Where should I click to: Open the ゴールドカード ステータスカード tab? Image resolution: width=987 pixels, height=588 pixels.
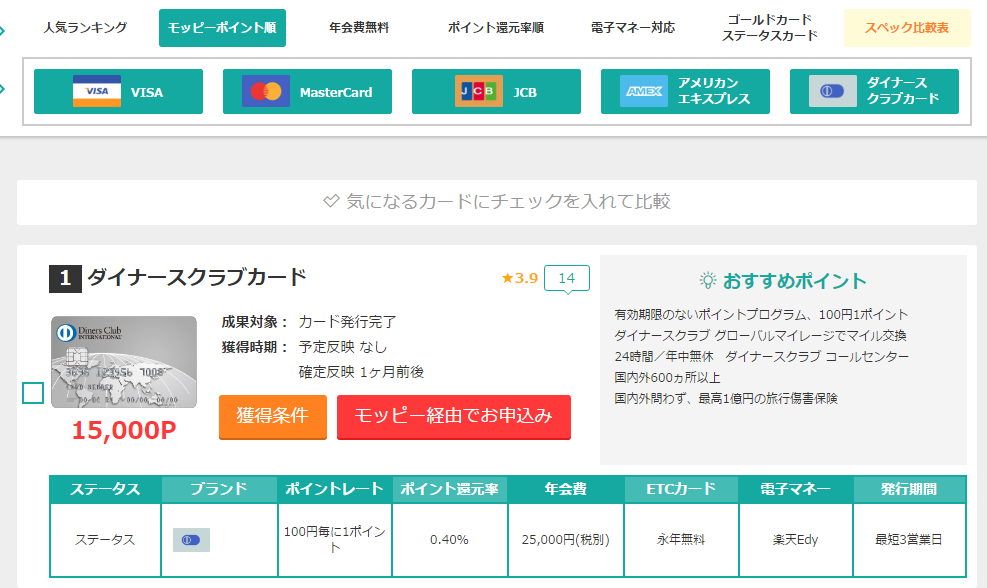tap(769, 28)
